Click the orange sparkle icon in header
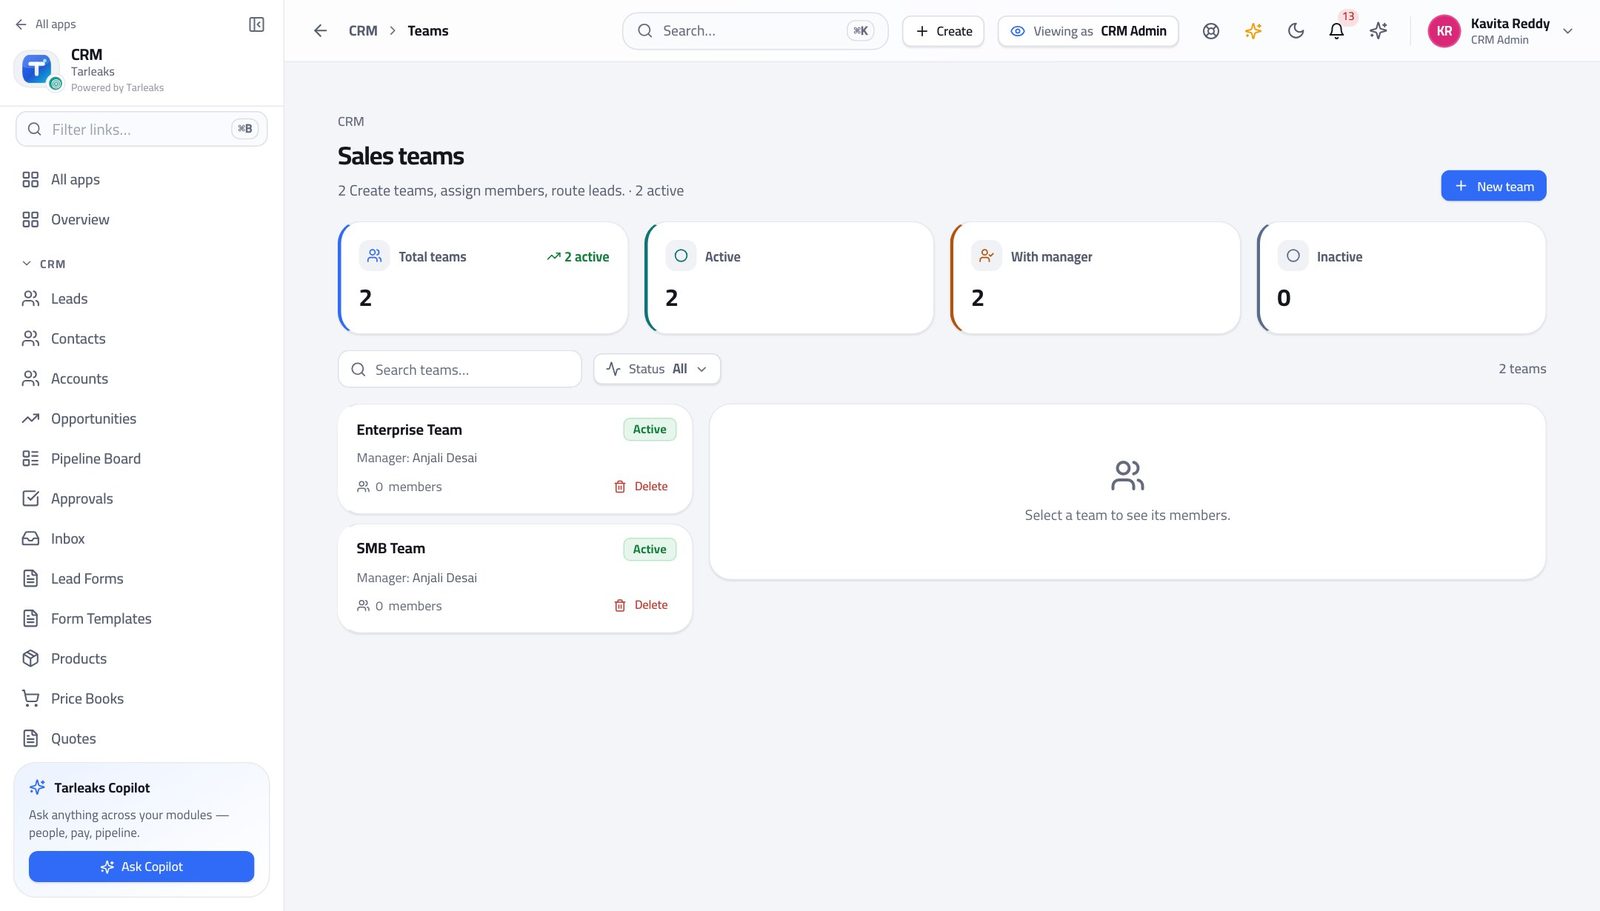The width and height of the screenshot is (1600, 911). 1253,31
